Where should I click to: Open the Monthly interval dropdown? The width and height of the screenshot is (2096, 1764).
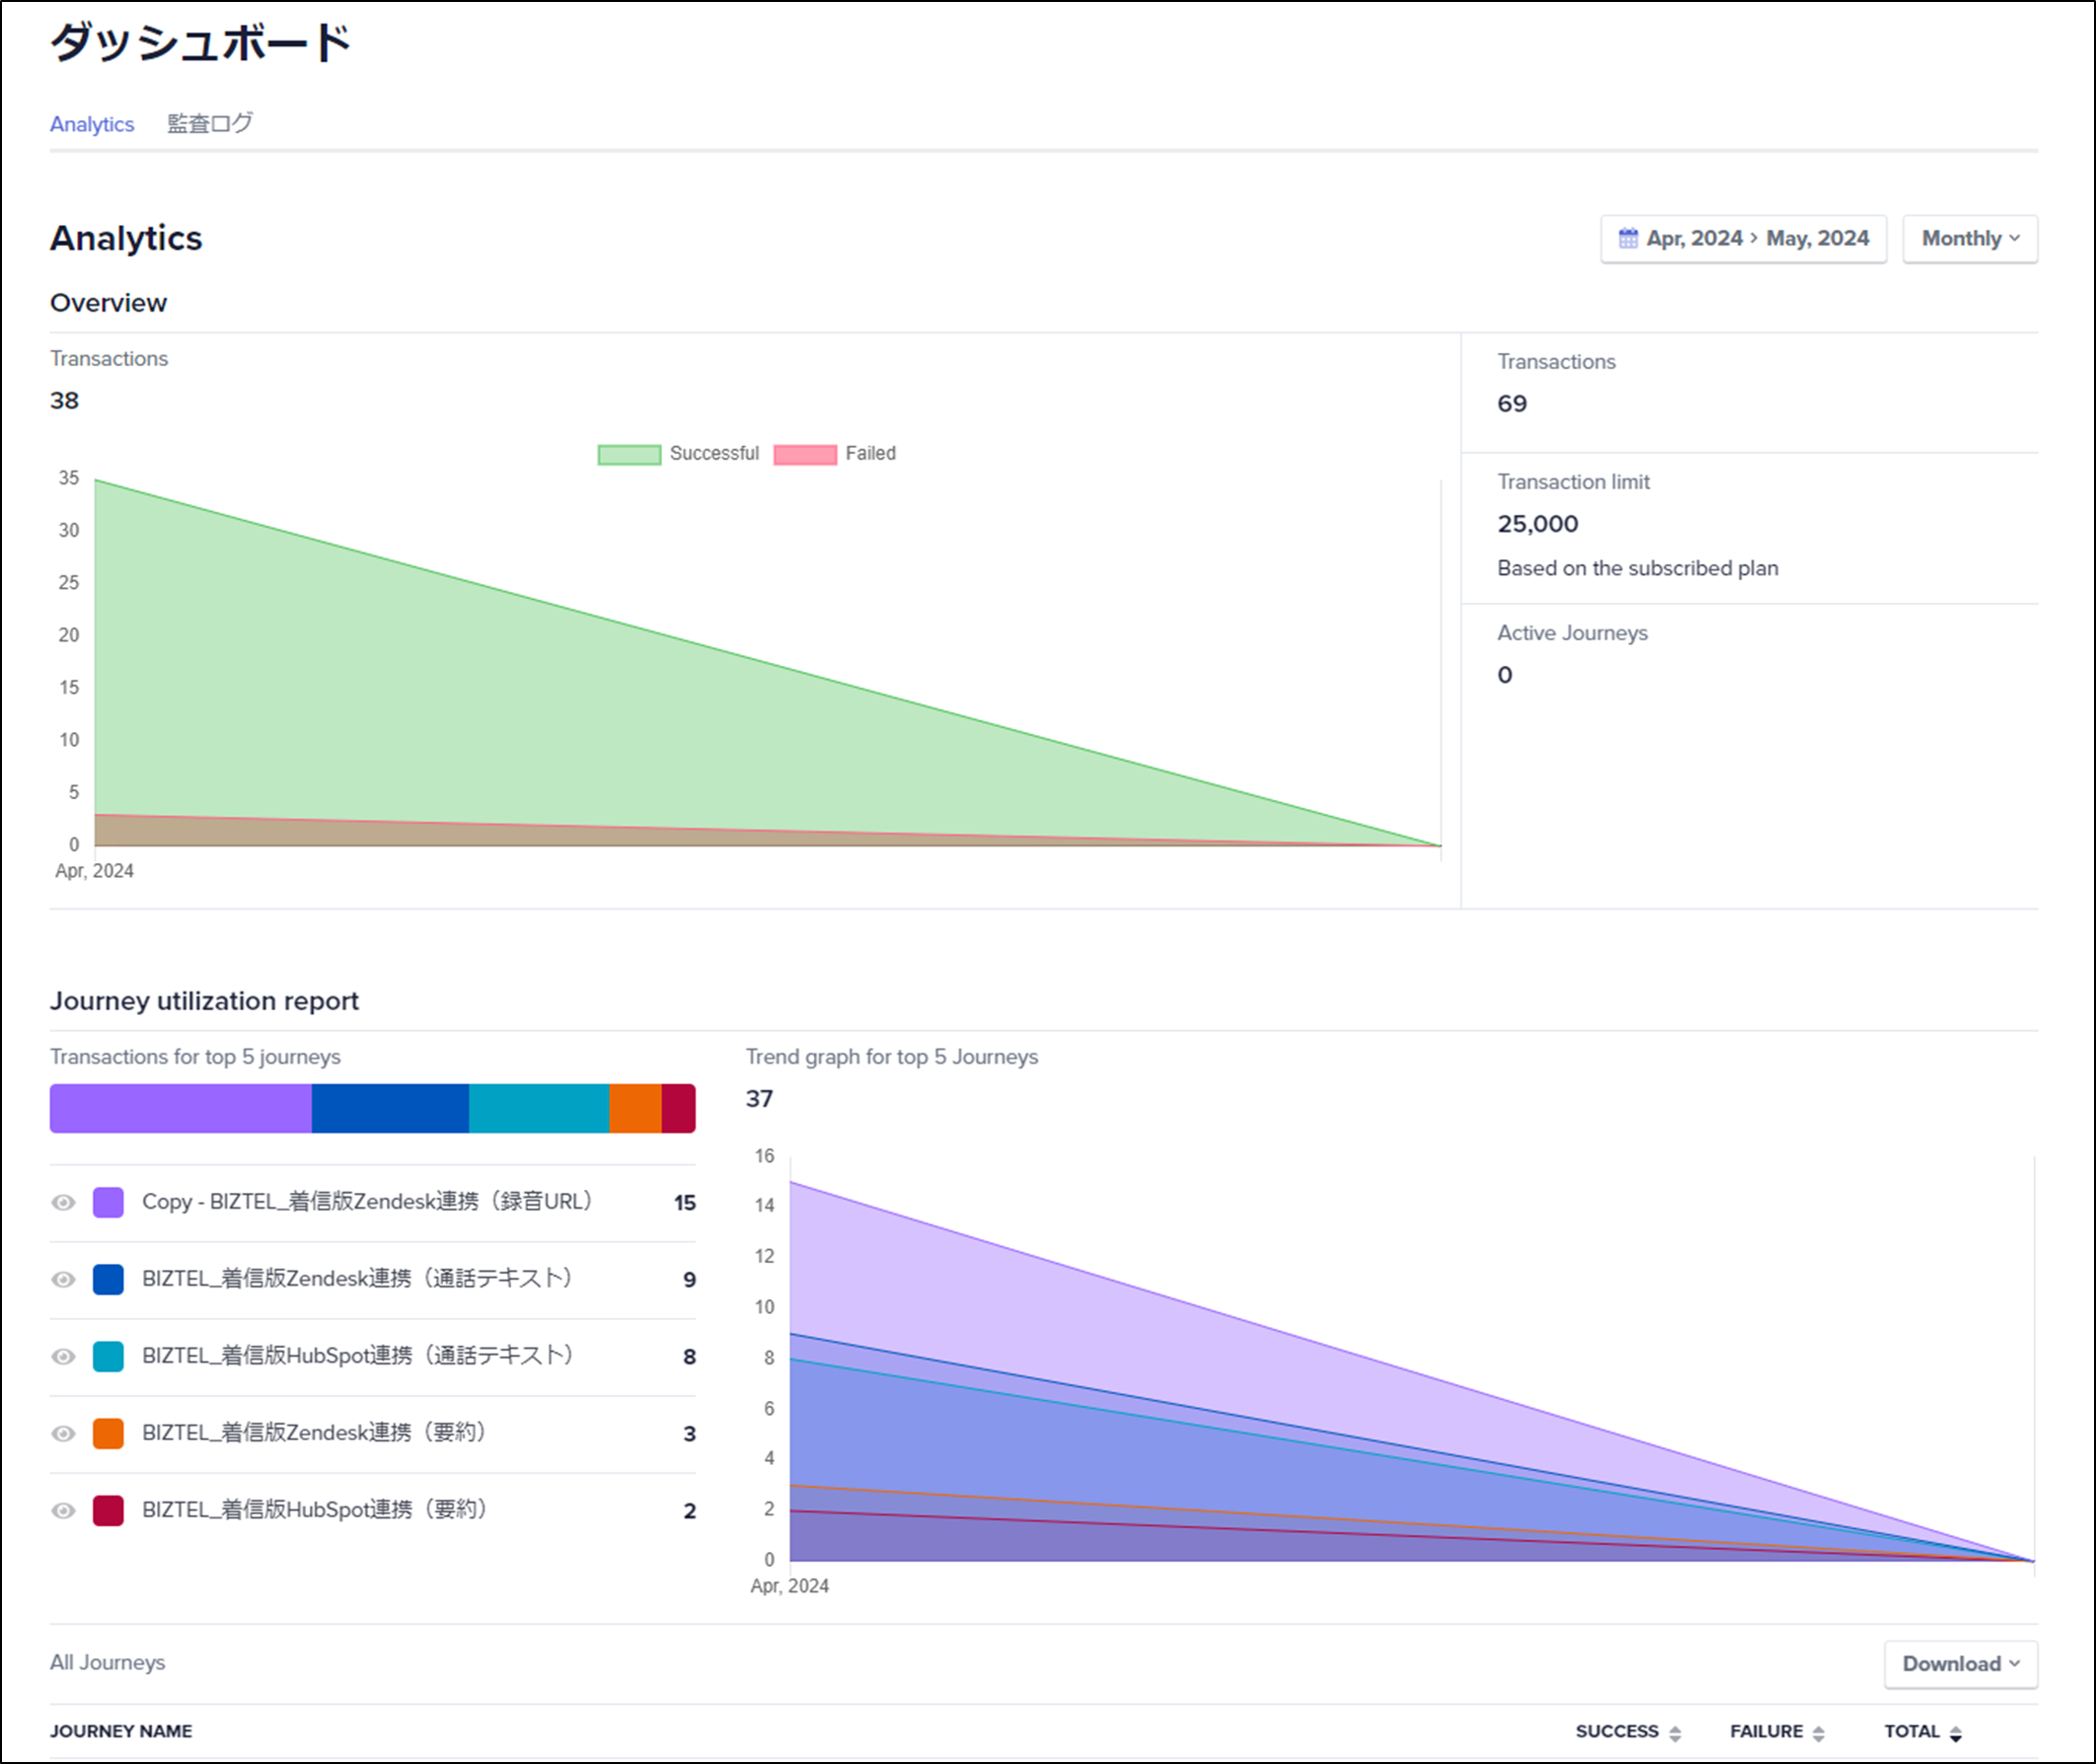1969,239
